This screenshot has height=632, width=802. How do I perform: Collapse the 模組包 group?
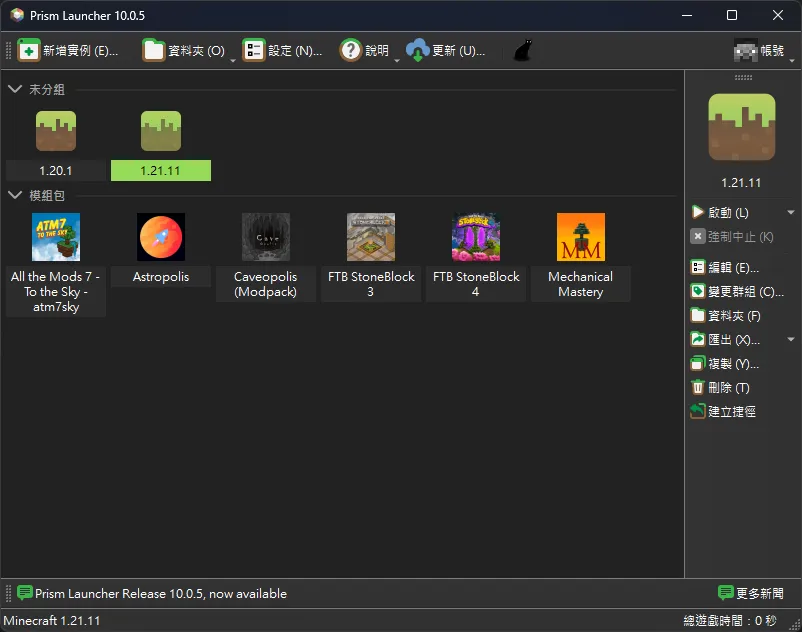(x=15, y=195)
